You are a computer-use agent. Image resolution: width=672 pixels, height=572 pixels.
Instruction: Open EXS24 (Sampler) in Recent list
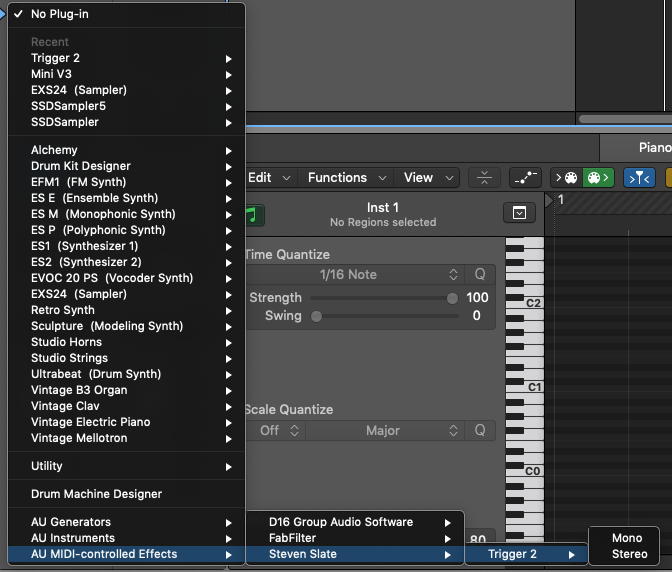(x=126, y=90)
